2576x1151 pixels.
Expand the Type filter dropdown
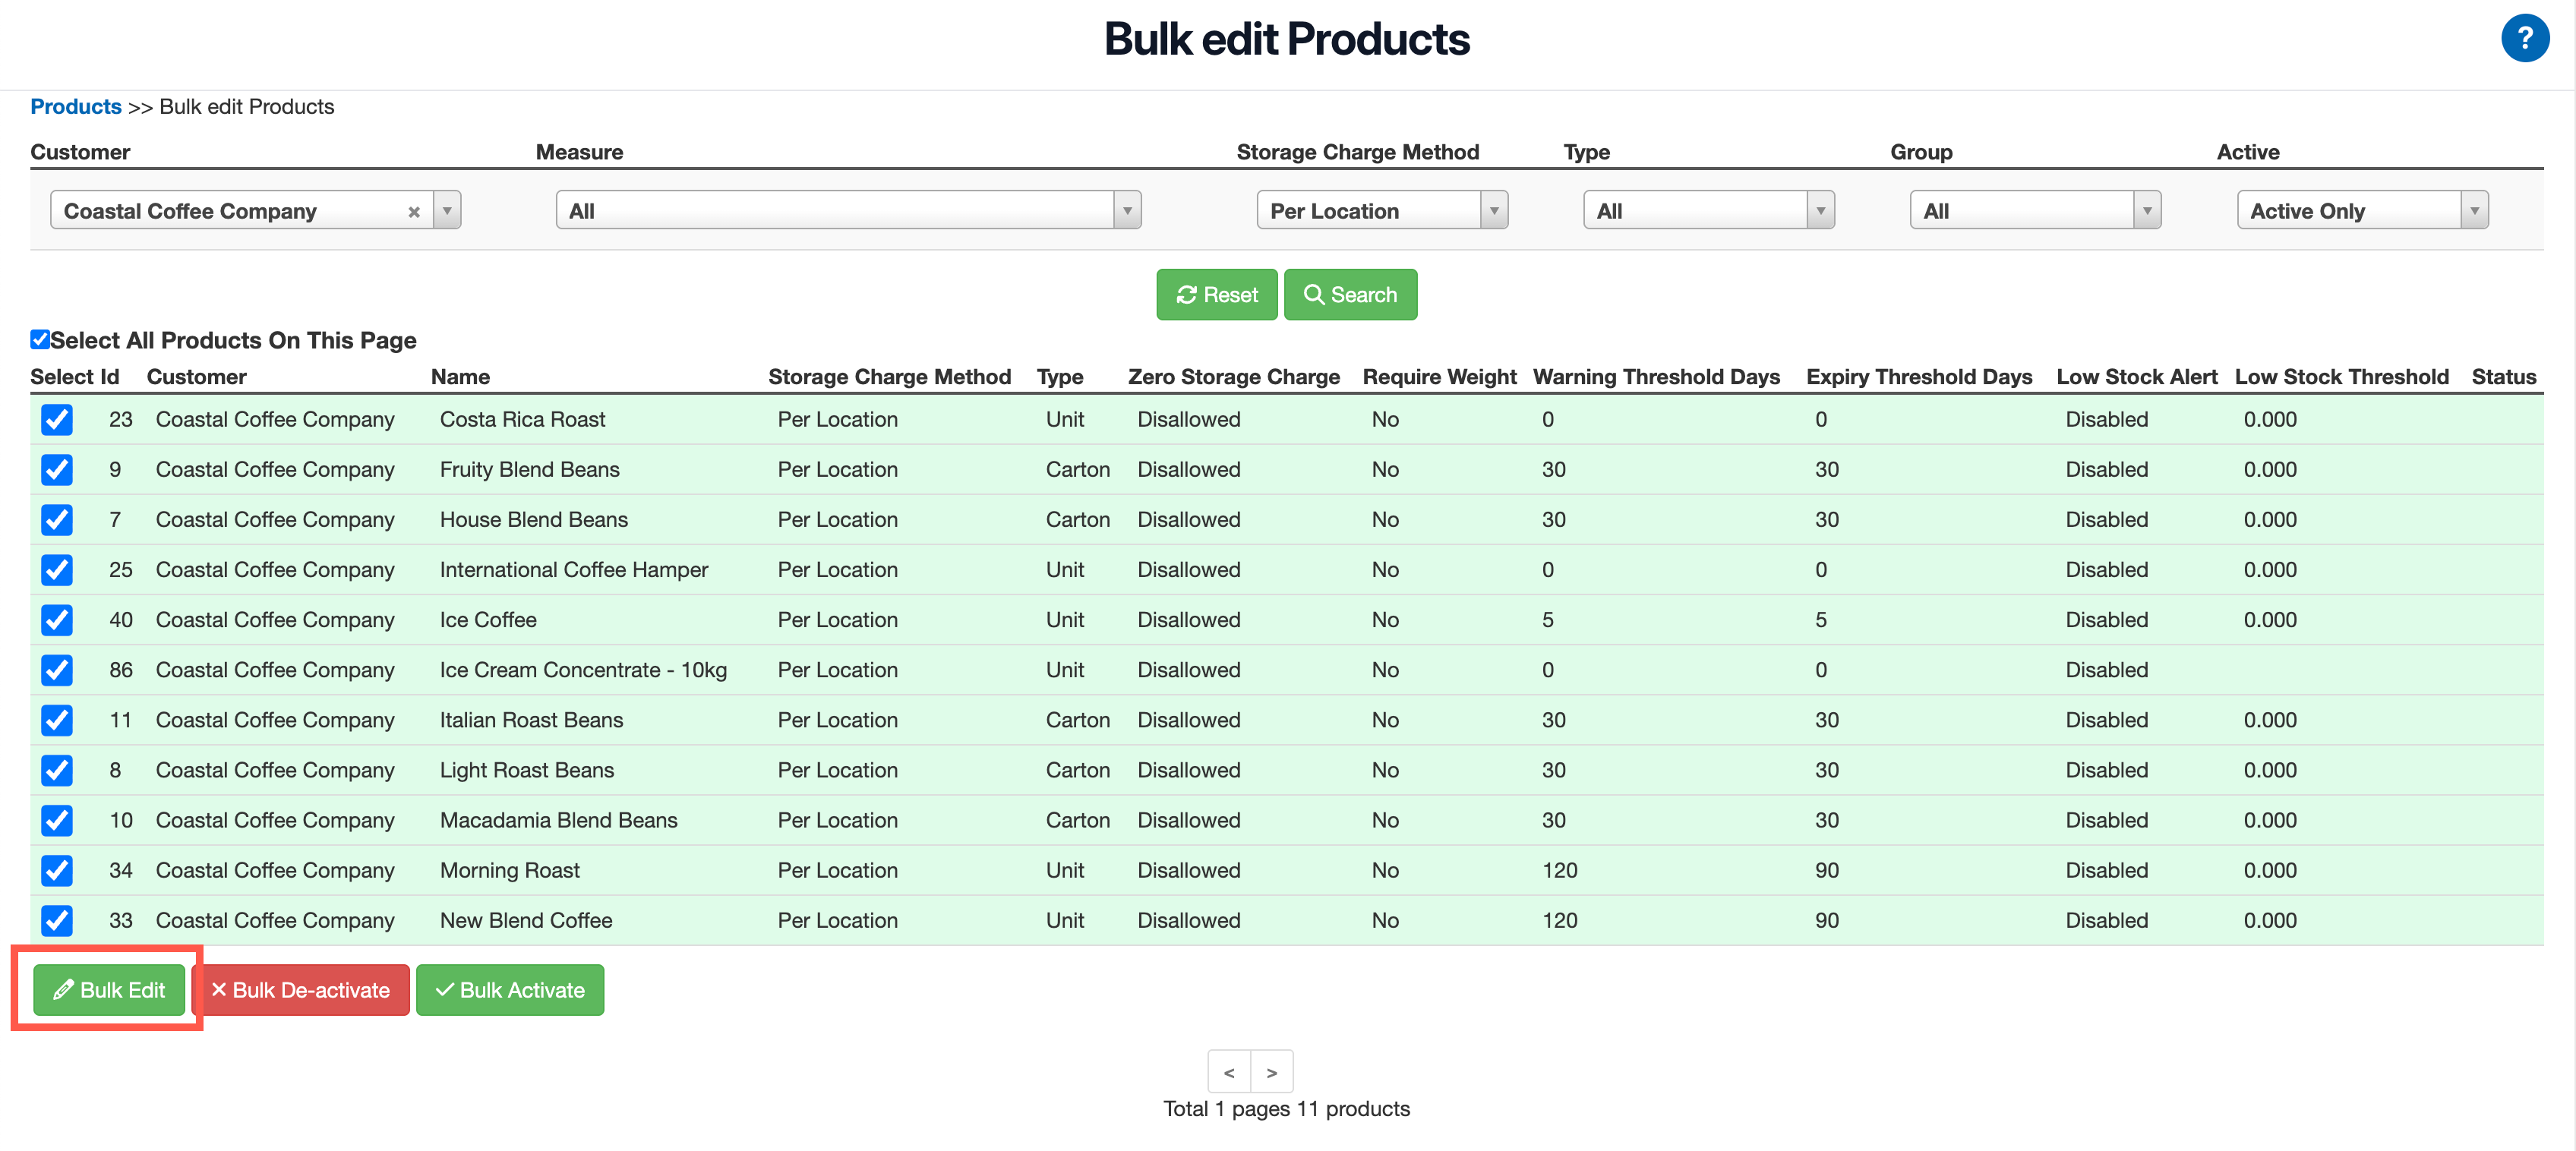[1820, 211]
